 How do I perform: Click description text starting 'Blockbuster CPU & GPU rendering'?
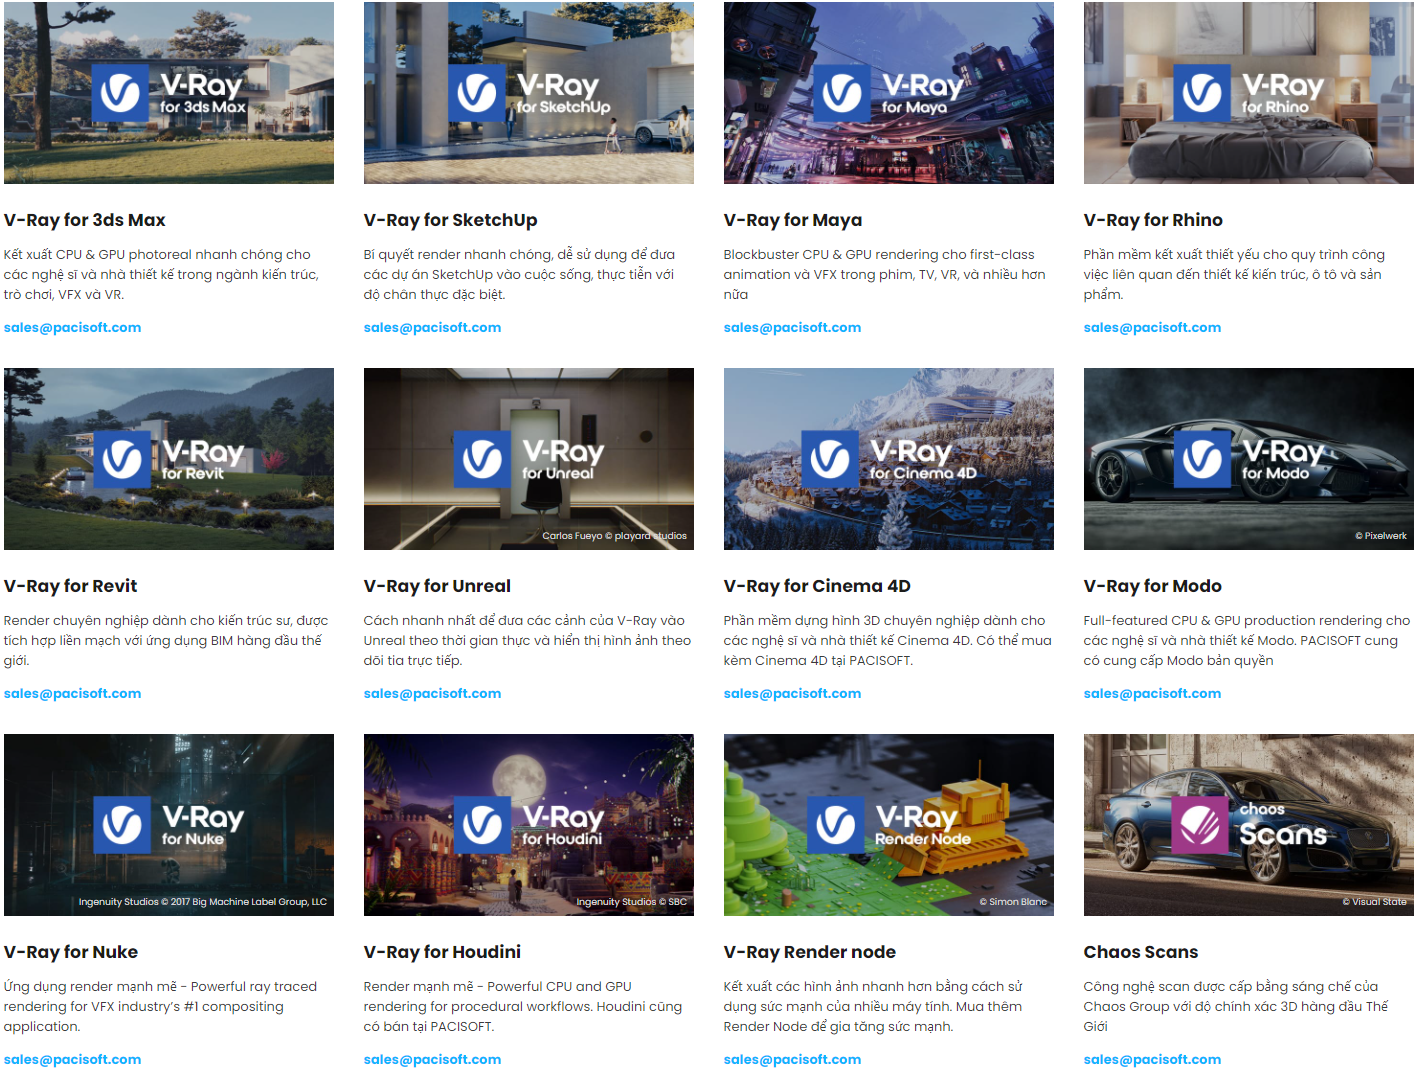(885, 274)
